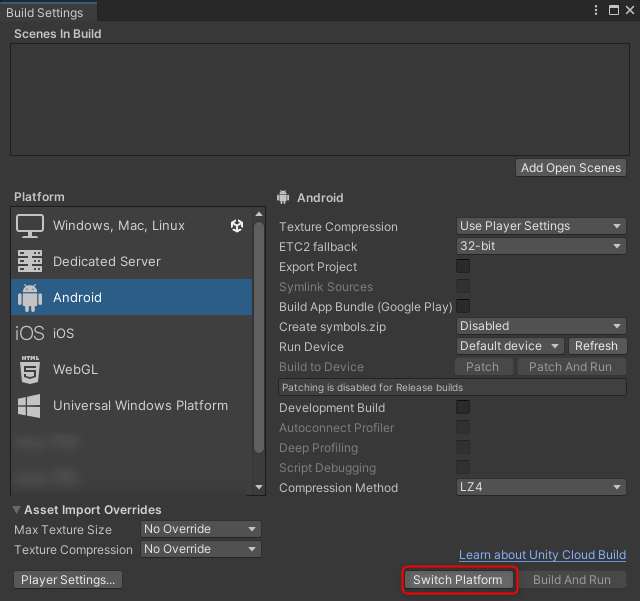Select the WebGL platform label
This screenshot has height=601, width=640.
(x=76, y=370)
